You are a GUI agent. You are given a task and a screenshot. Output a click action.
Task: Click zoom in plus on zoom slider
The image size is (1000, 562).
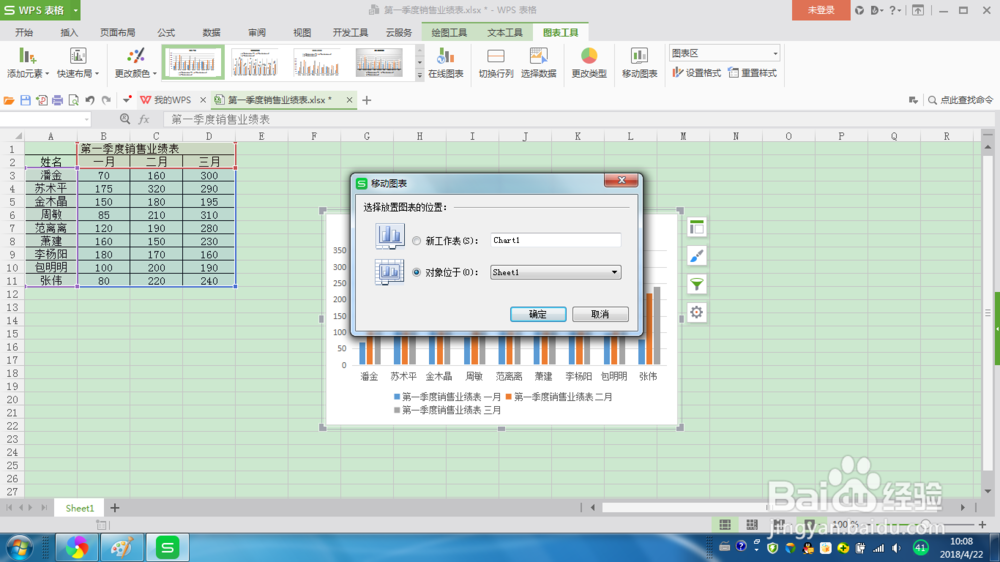tap(982, 524)
